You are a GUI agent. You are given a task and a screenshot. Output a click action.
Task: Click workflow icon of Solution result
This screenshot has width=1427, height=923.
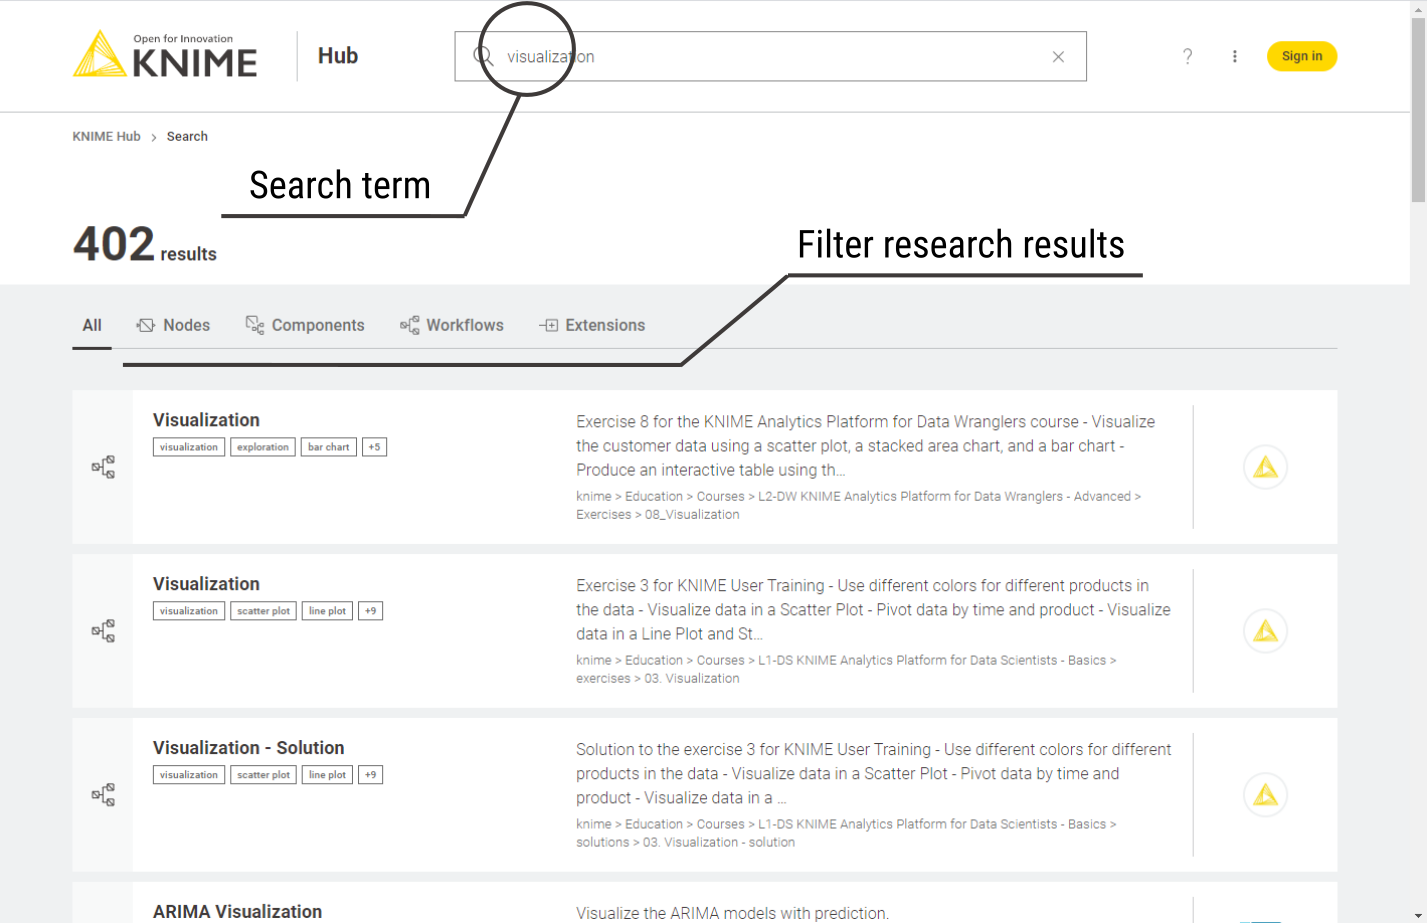coord(103,795)
